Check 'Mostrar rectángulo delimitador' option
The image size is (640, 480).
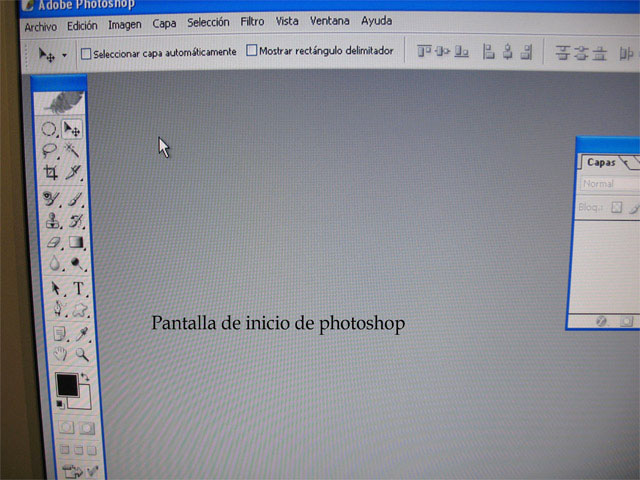coord(251,51)
